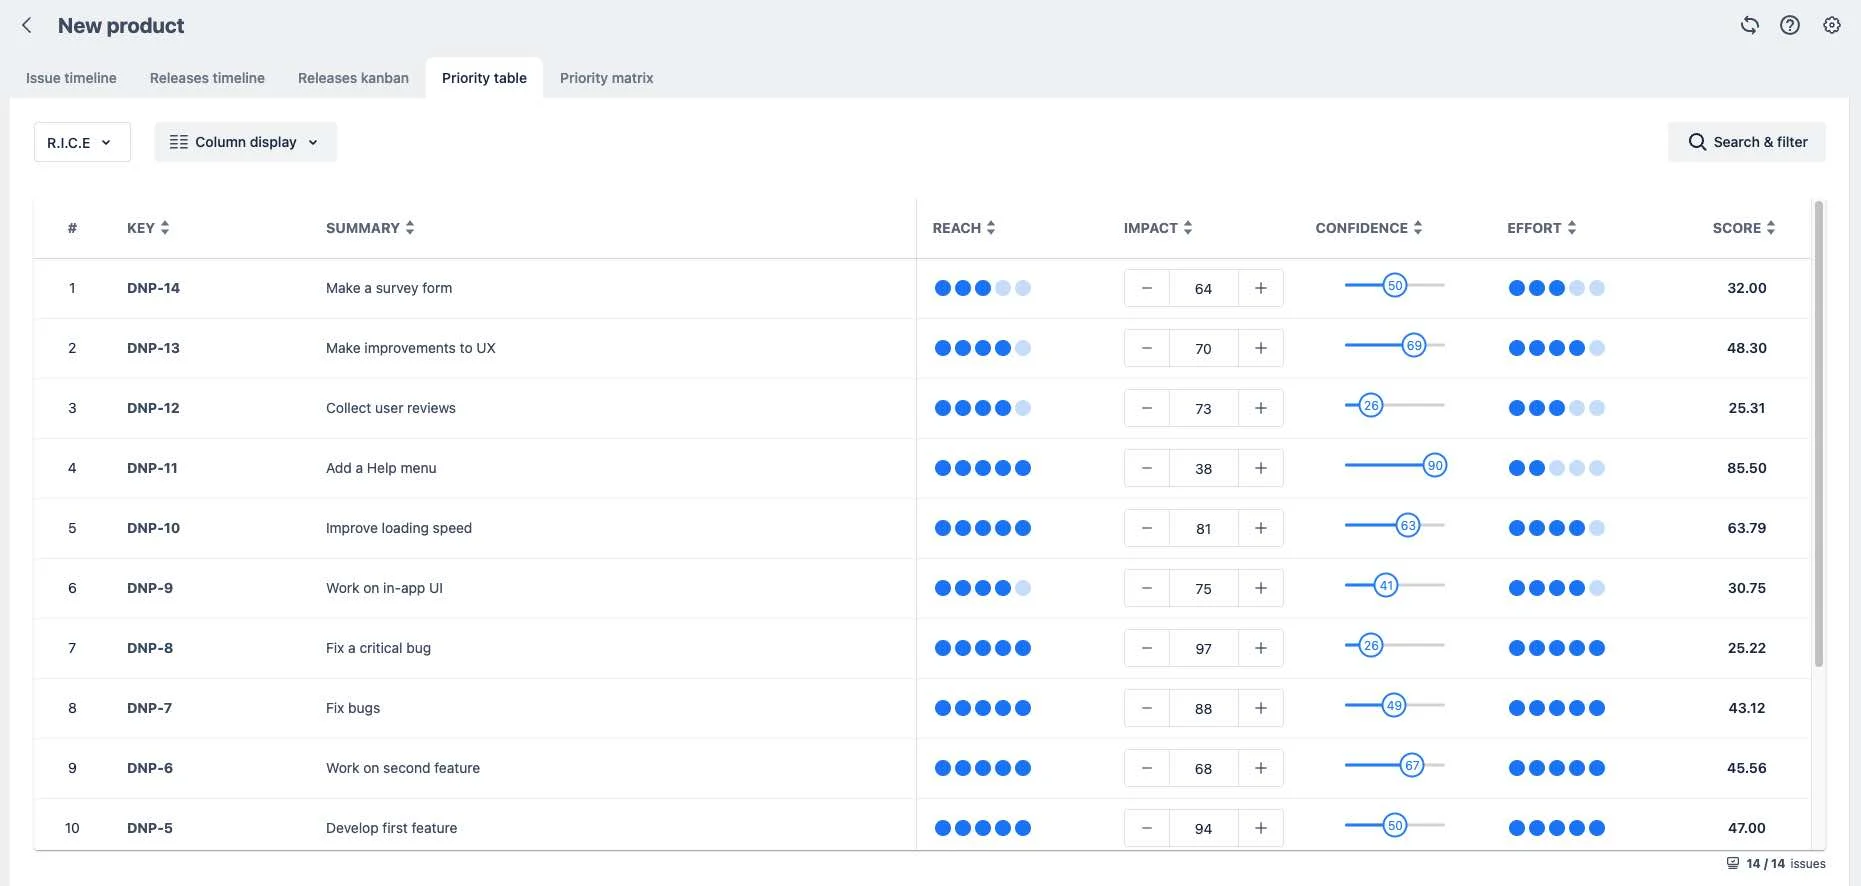
Task: Decrease impact for Make improvements to UX
Action: point(1147,348)
